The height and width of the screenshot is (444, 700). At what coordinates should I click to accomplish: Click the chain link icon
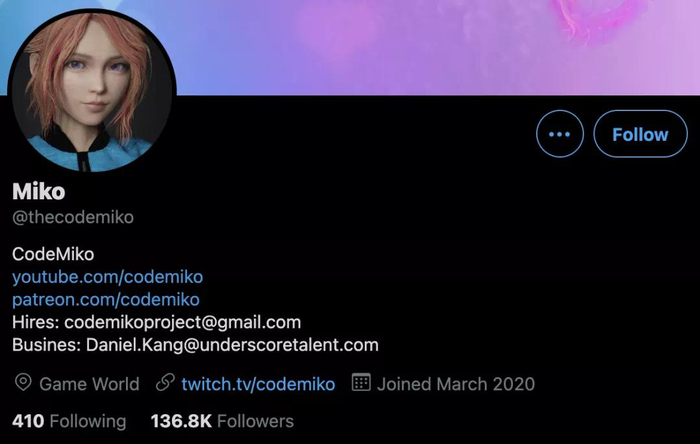[166, 383]
